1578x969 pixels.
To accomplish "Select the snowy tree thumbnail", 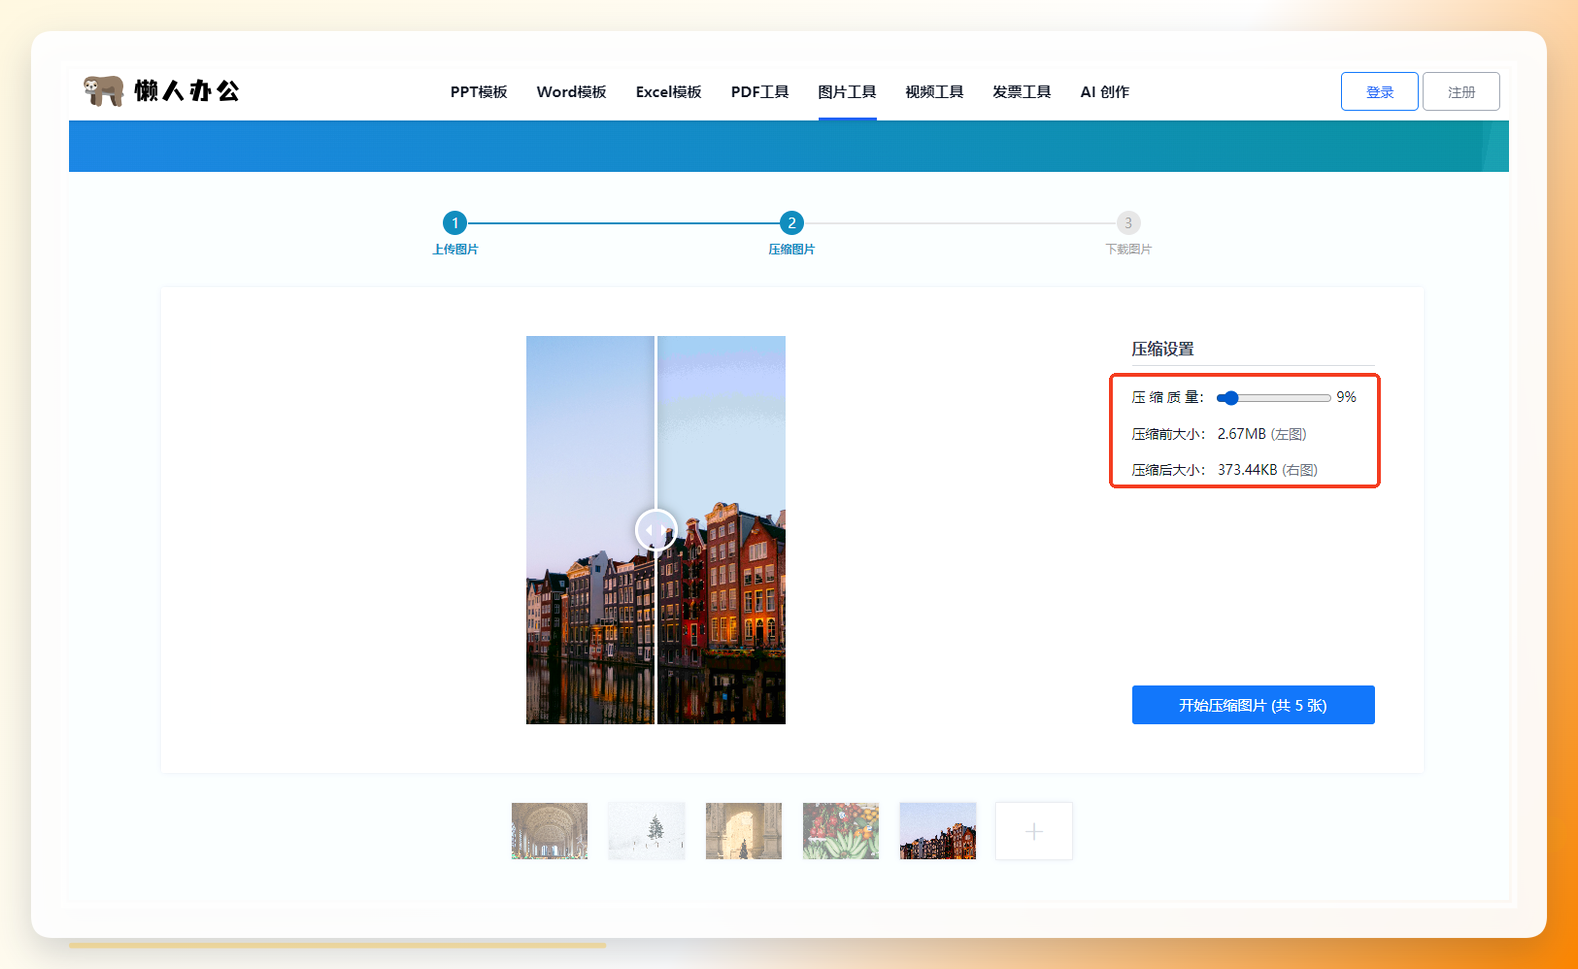I will (646, 831).
